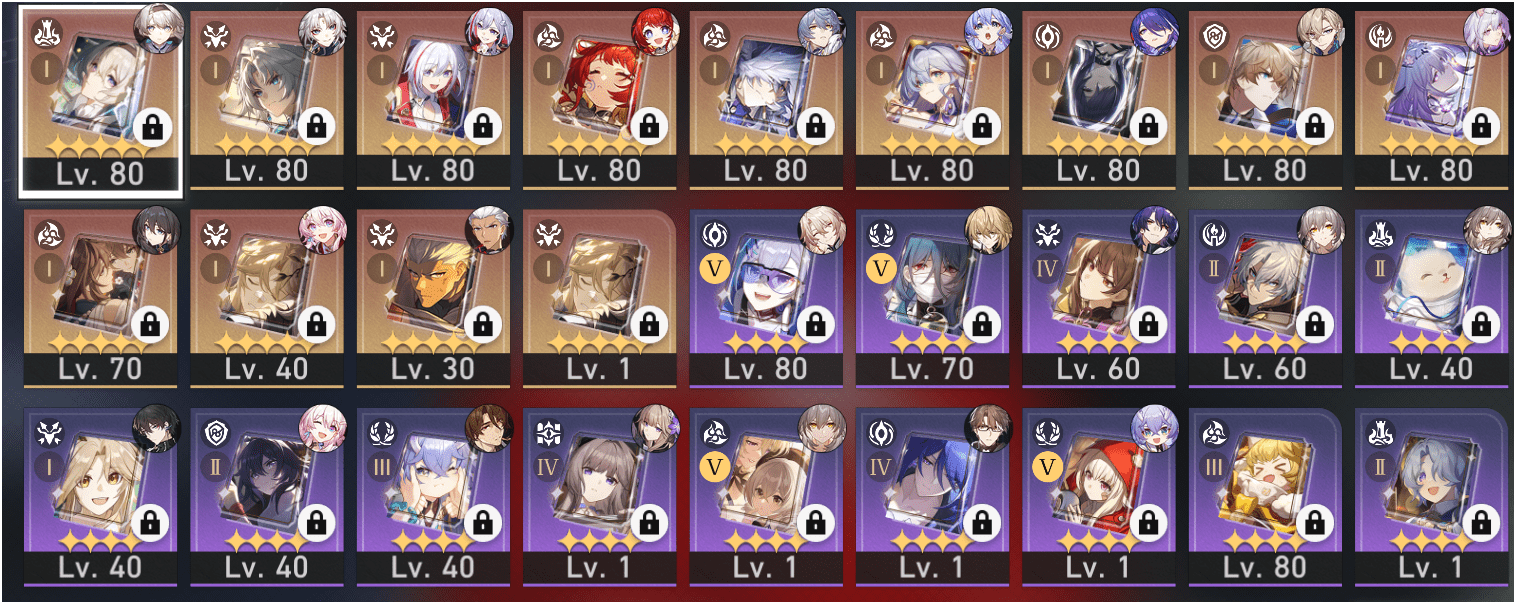Click the Lv. 30 level label

pyautogui.click(x=433, y=370)
